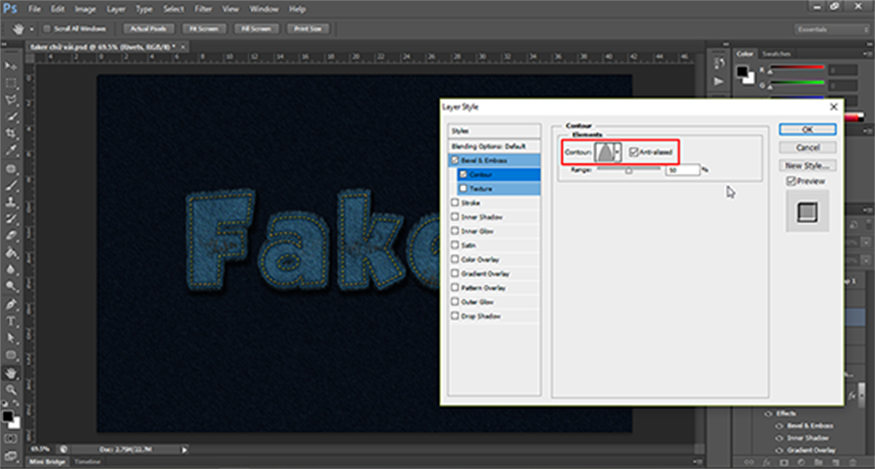This screenshot has width=875, height=469.
Task: Click the Range percentage input field
Action: coord(681,171)
